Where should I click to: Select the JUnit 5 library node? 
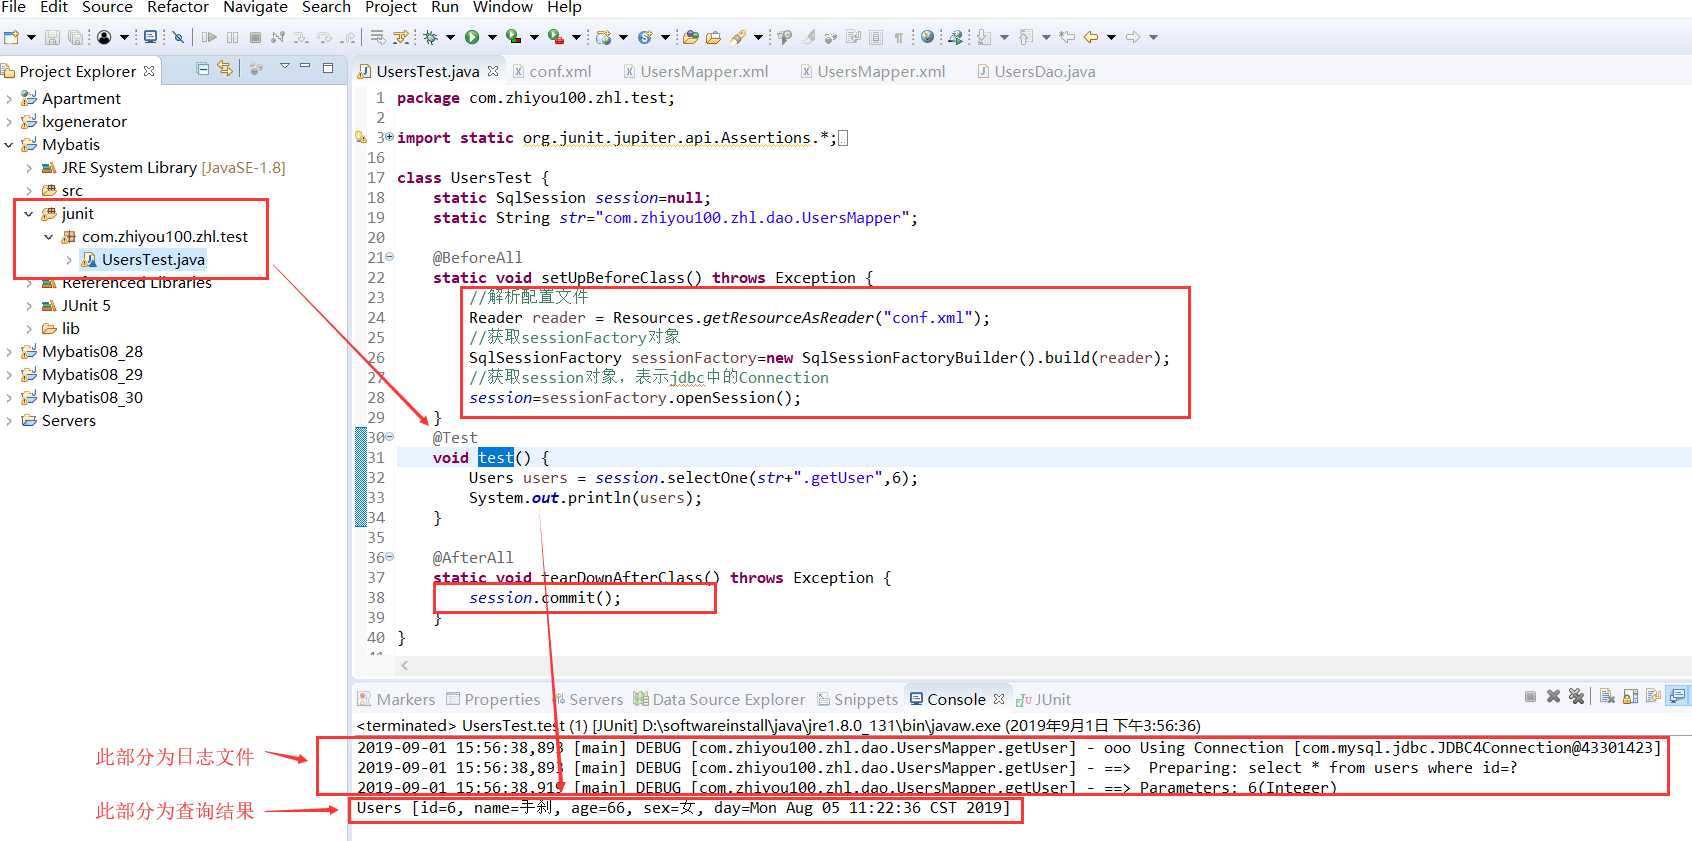point(76,305)
